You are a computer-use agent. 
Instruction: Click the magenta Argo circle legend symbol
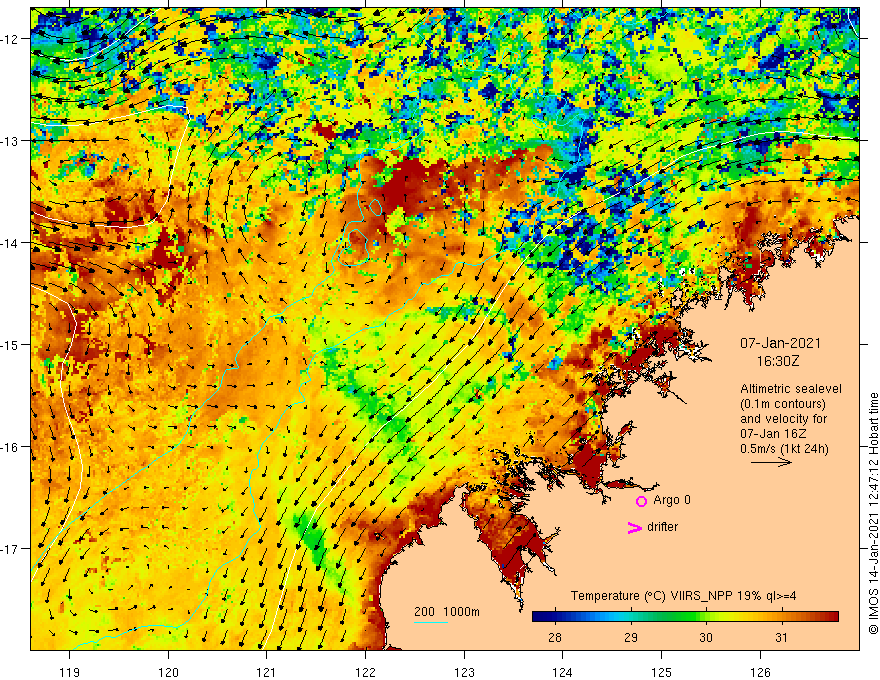click(641, 501)
